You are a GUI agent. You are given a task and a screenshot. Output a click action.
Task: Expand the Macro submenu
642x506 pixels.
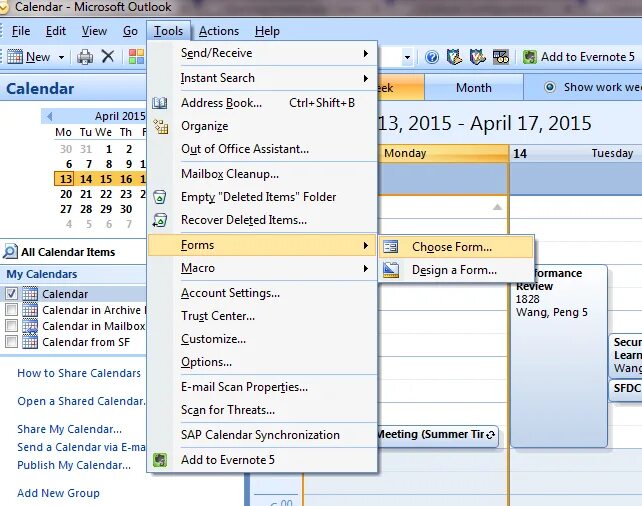(x=262, y=268)
